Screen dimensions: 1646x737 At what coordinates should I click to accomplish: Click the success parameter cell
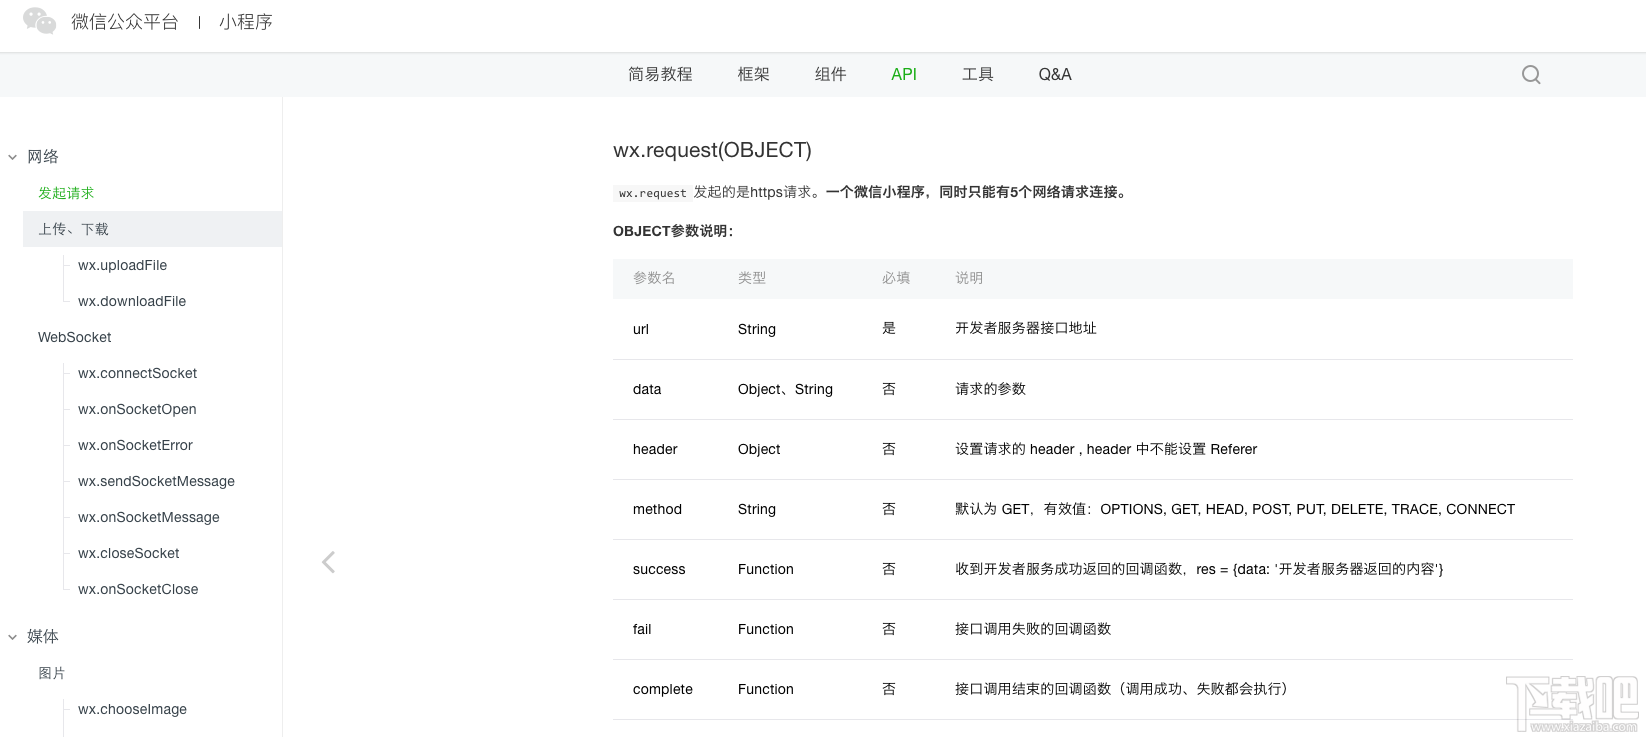(x=659, y=569)
